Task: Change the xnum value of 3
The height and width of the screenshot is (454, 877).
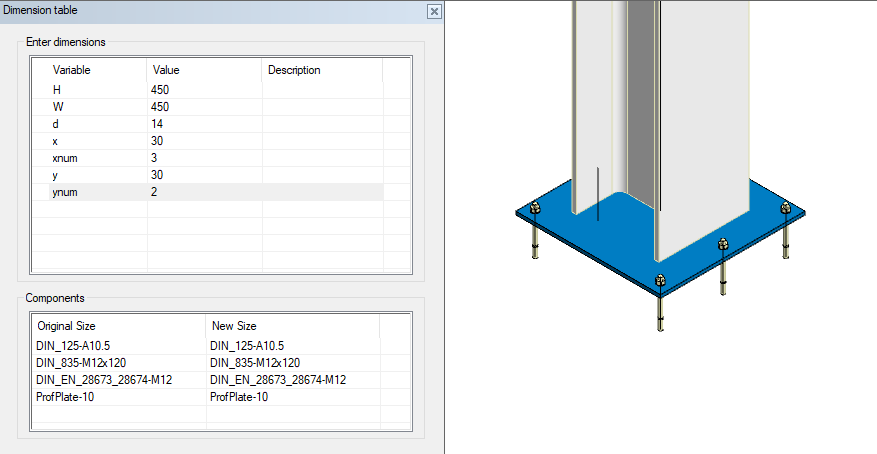Action: [x=154, y=158]
